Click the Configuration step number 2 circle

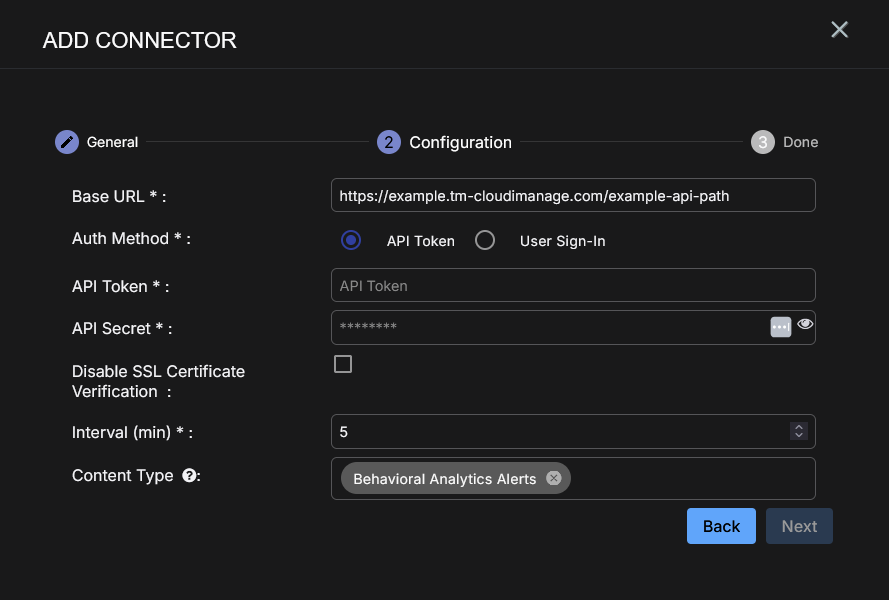coord(389,142)
